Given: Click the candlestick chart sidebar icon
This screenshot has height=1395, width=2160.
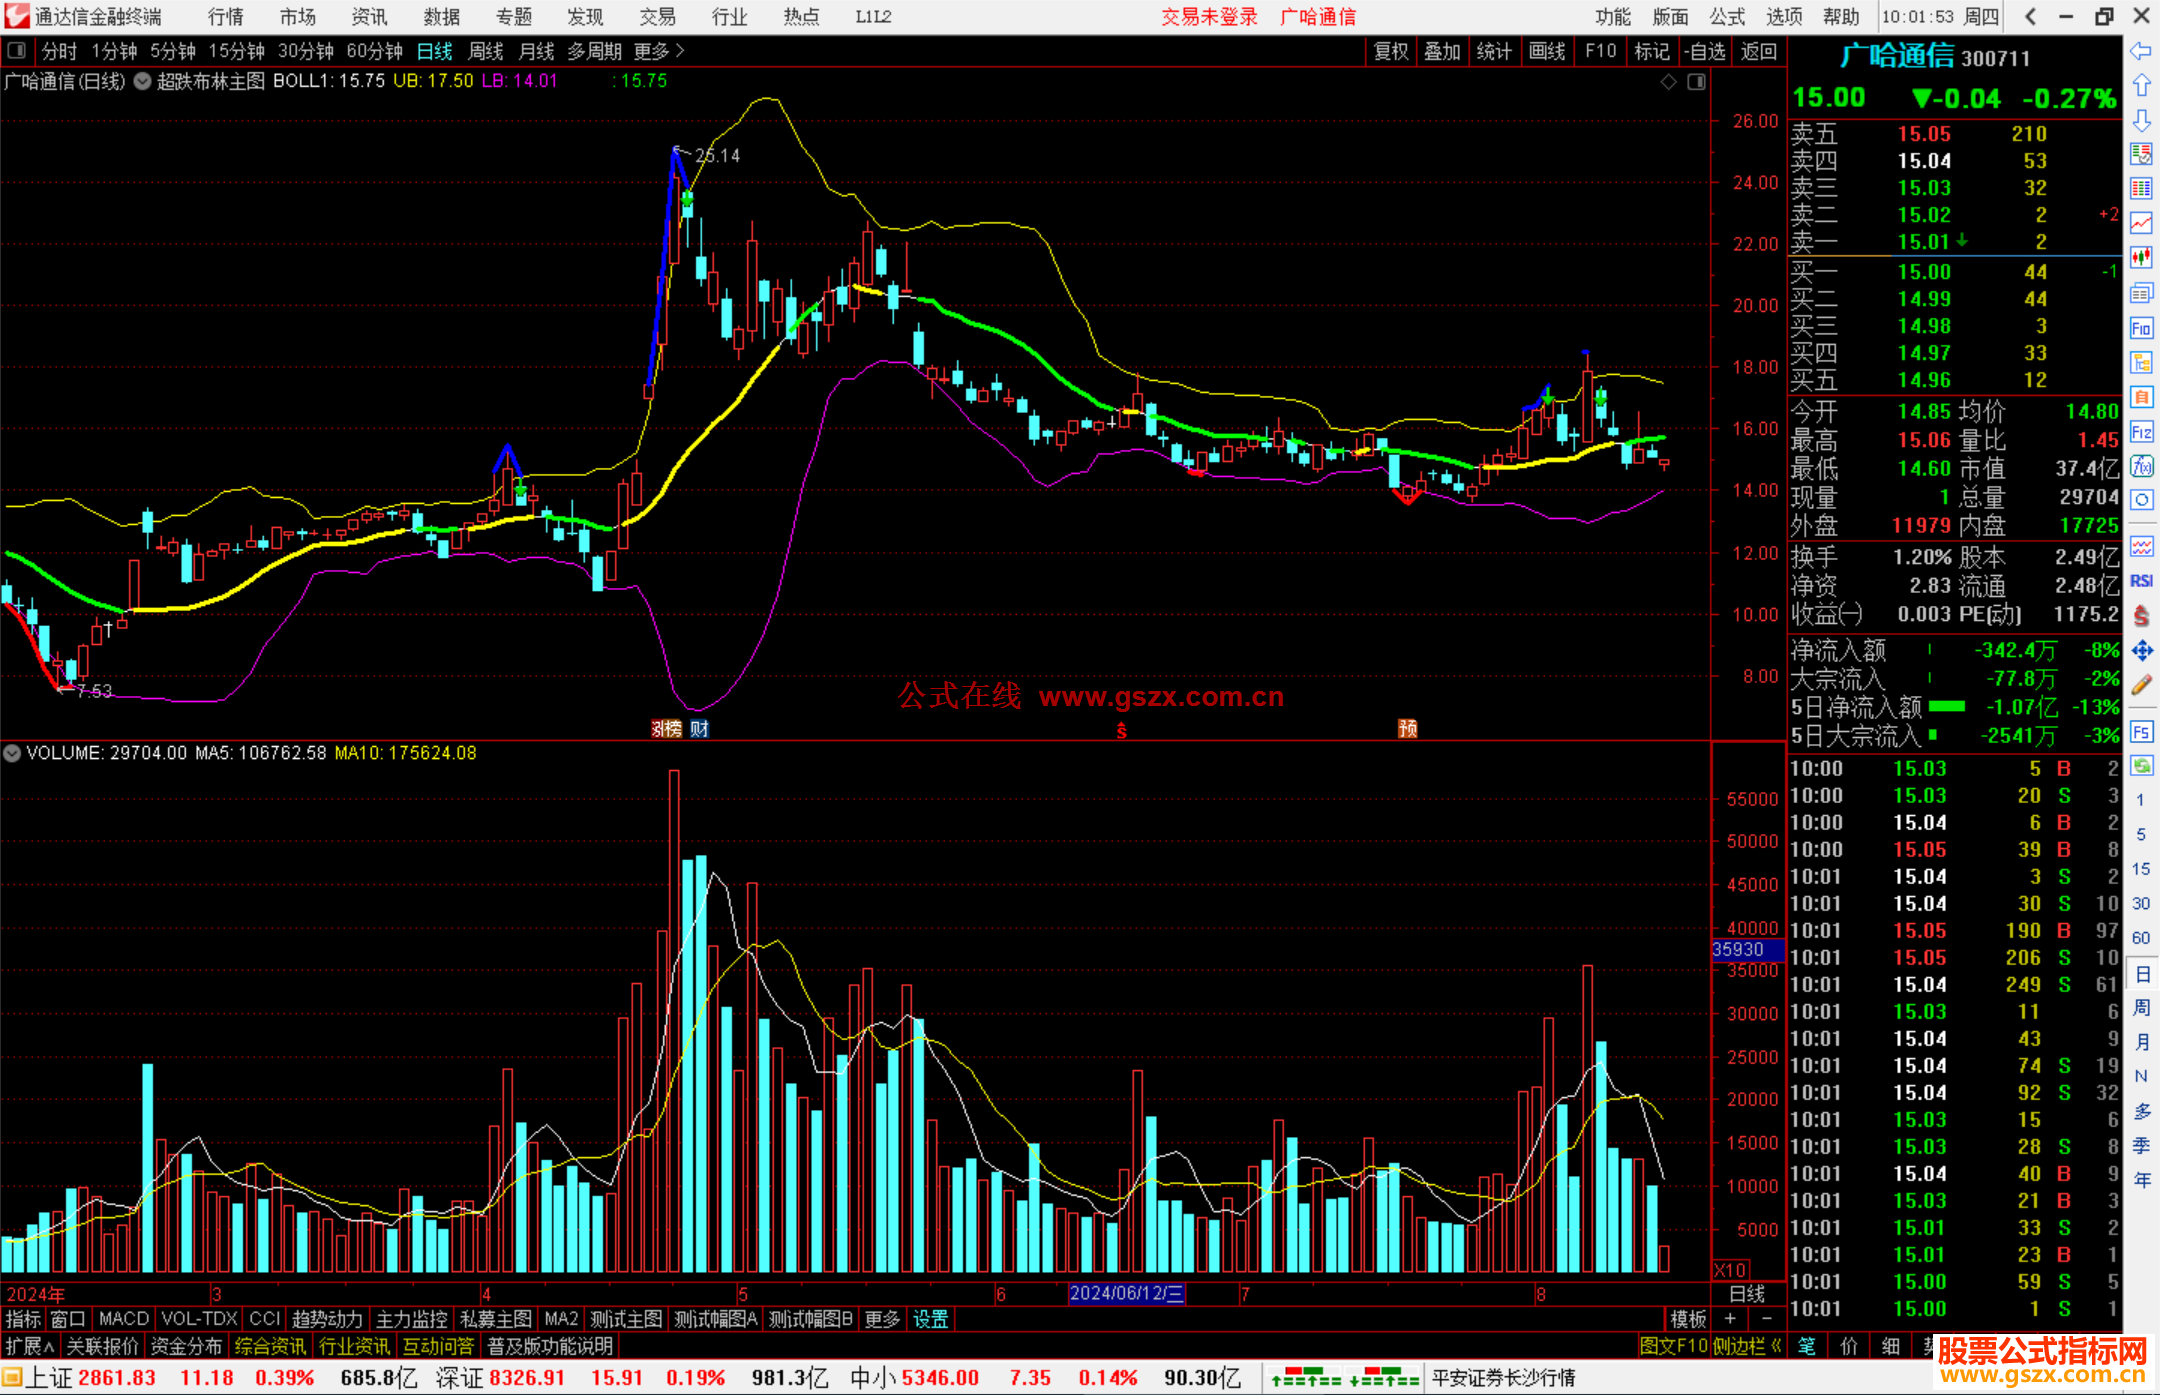Looking at the screenshot, I should (x=2141, y=257).
